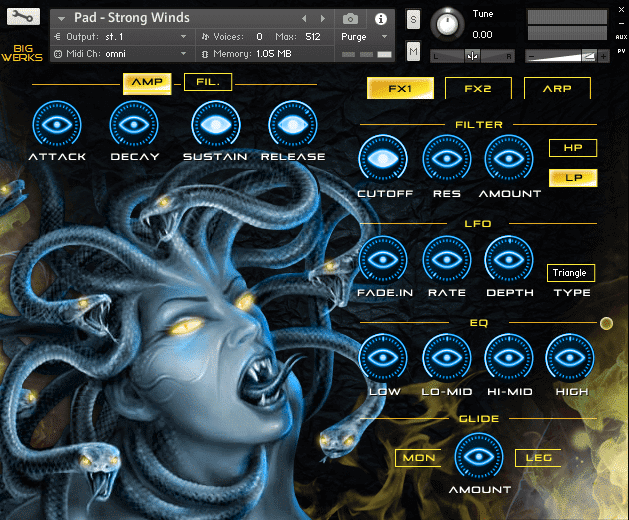
Task: Expand the instrument name dropdown arrow
Action: 61,19
